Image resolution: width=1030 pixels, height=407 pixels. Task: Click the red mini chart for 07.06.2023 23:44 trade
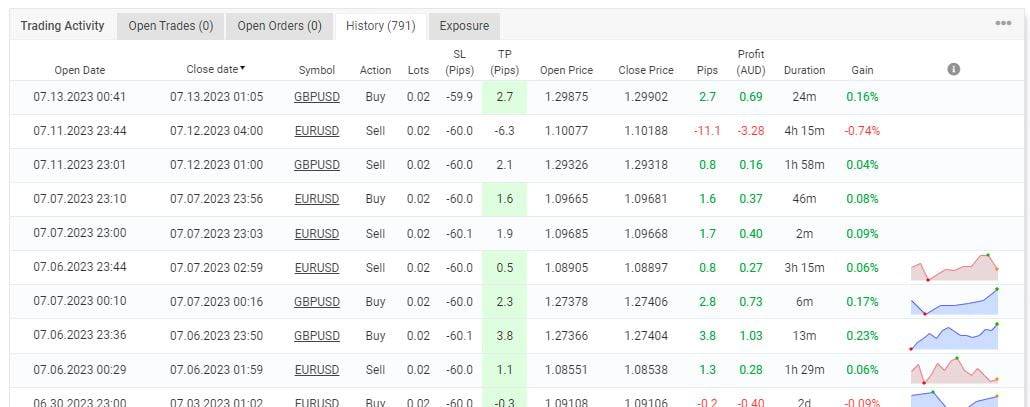tap(954, 268)
